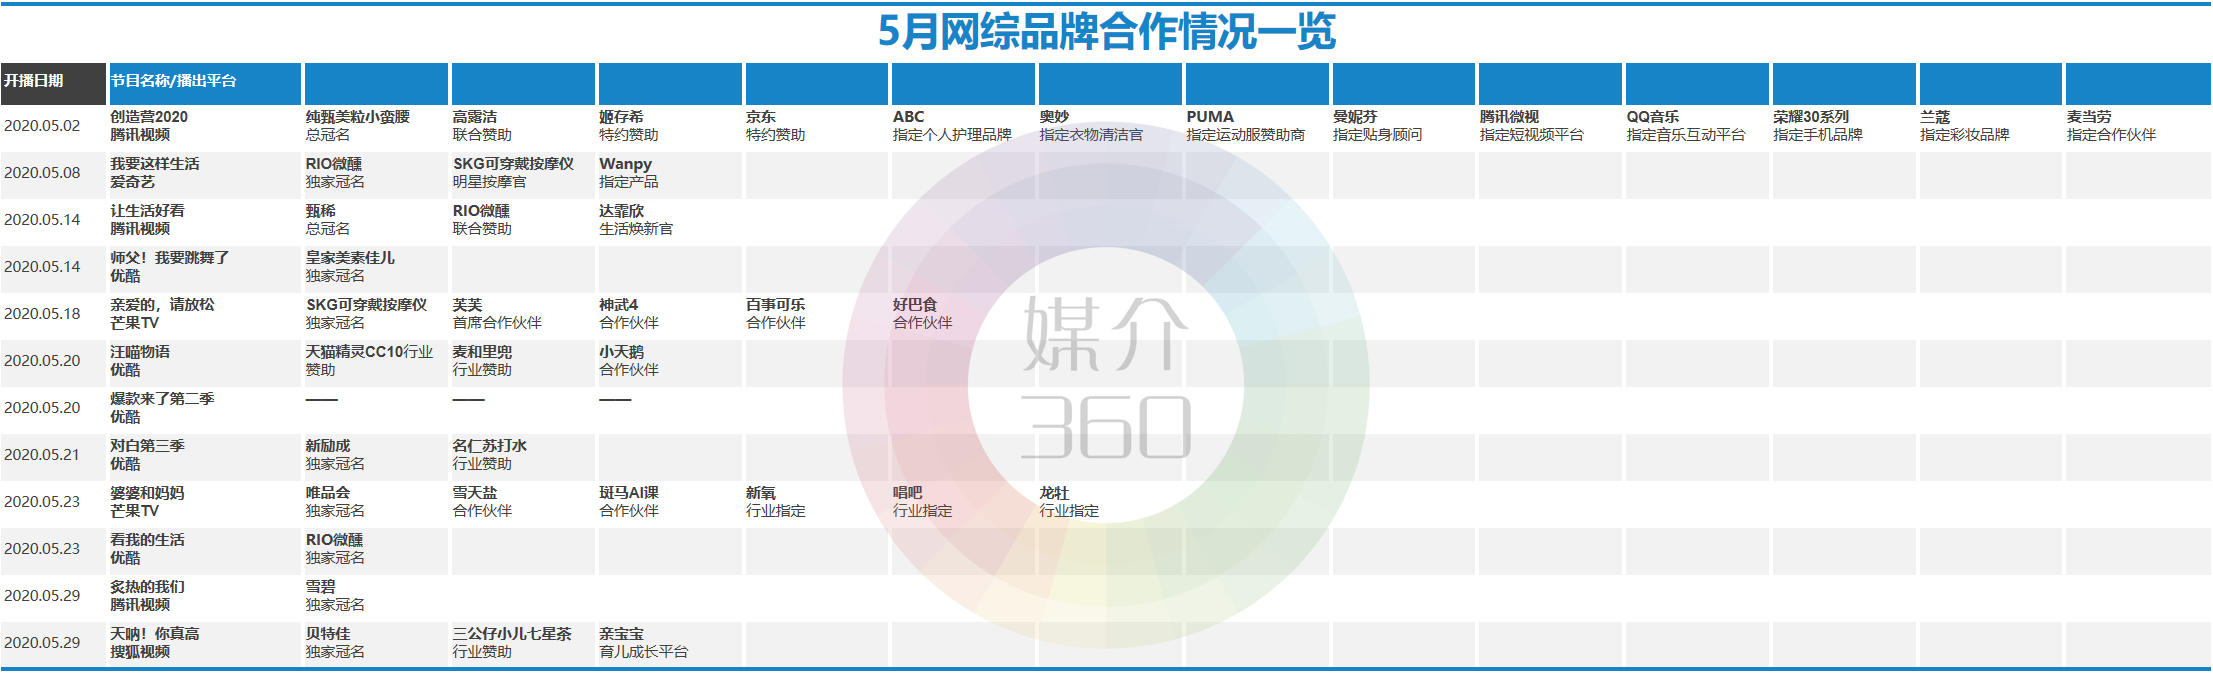Select the 神武4 合作伙伴 cell

click(670, 314)
